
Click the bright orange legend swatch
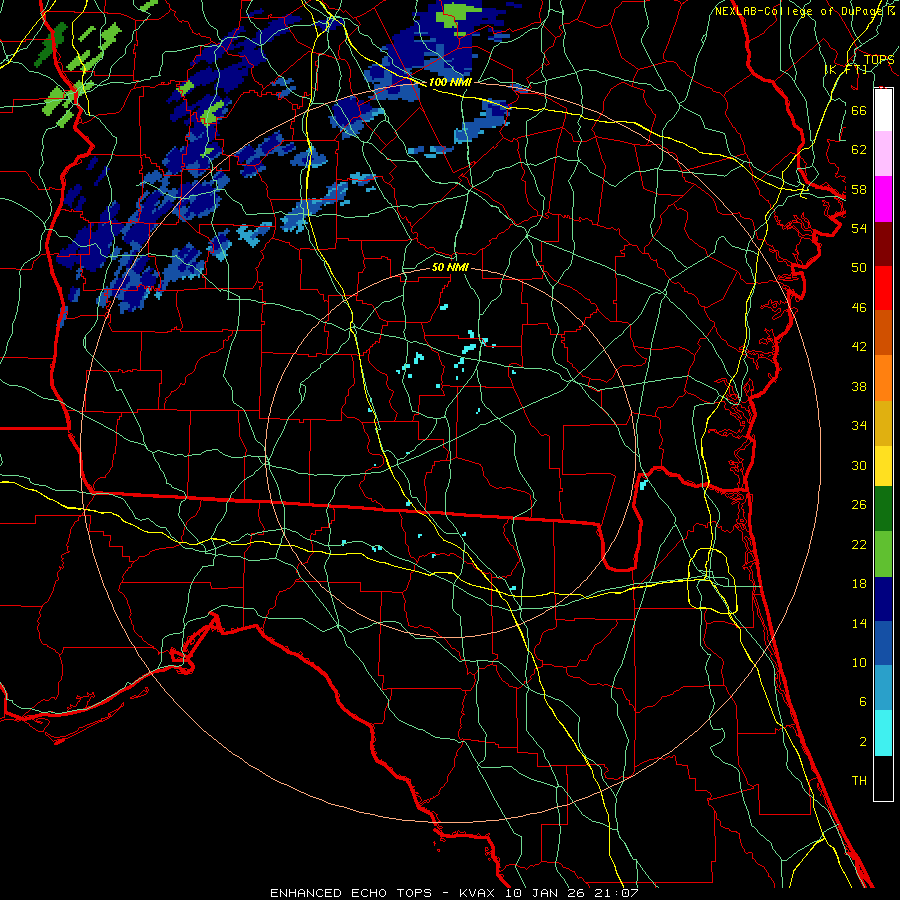pyautogui.click(x=883, y=378)
